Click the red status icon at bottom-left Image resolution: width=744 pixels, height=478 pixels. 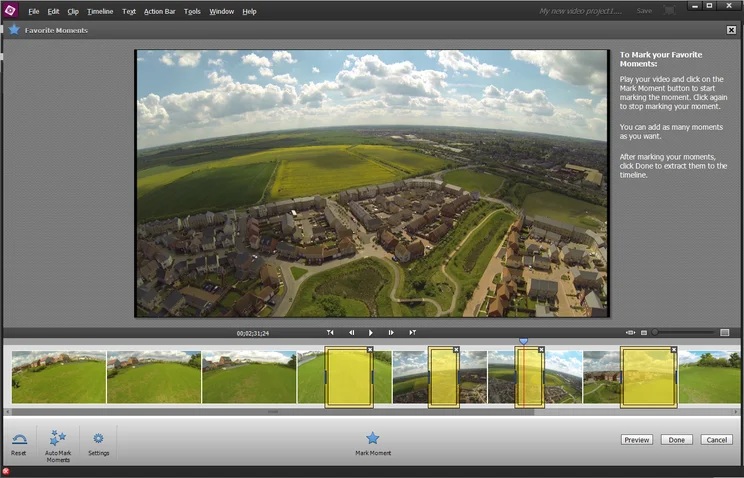point(6,471)
